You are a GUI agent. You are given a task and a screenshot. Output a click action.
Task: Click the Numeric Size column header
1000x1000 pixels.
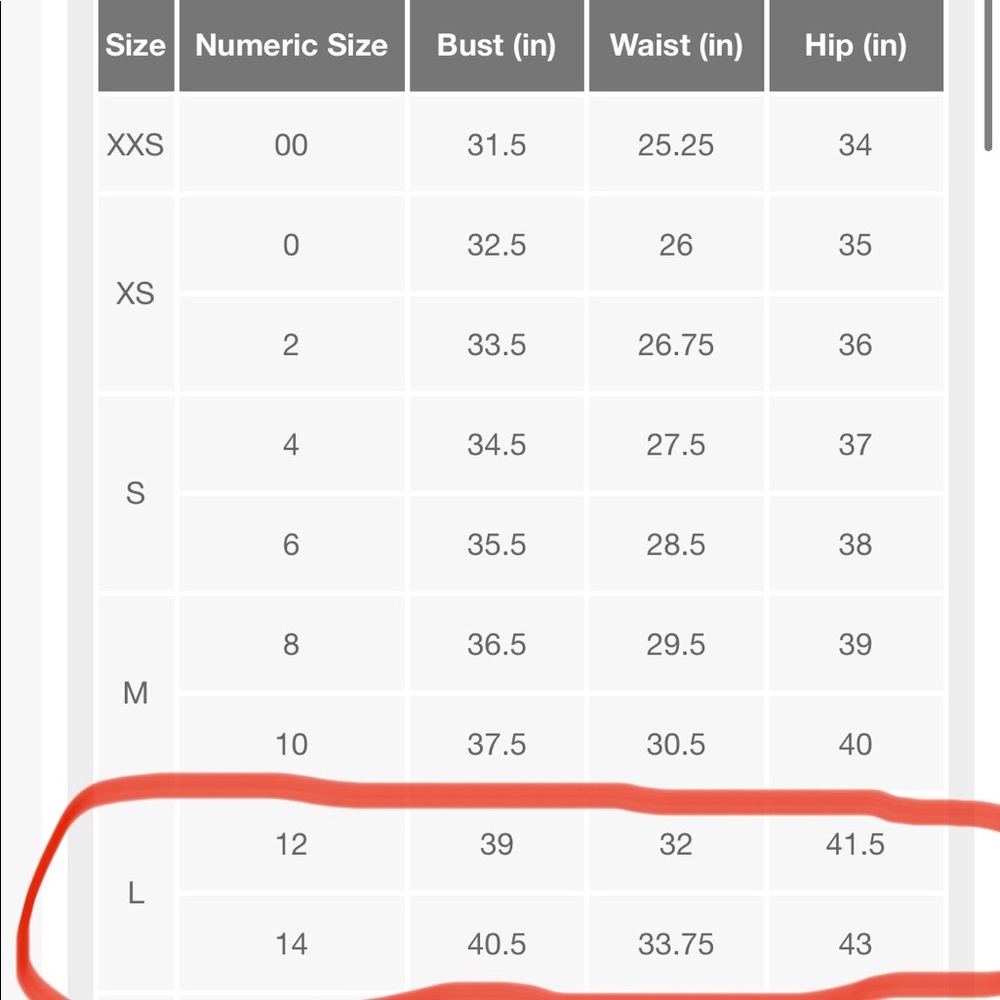pyautogui.click(x=291, y=45)
